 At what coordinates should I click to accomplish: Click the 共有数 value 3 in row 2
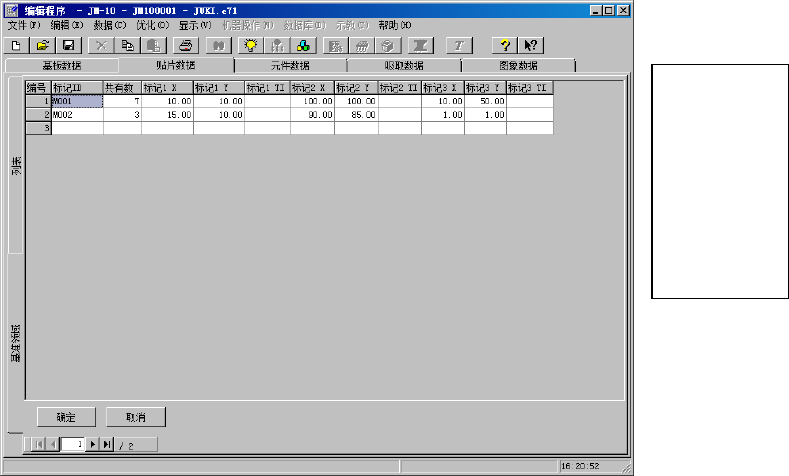pyautogui.click(x=122, y=115)
